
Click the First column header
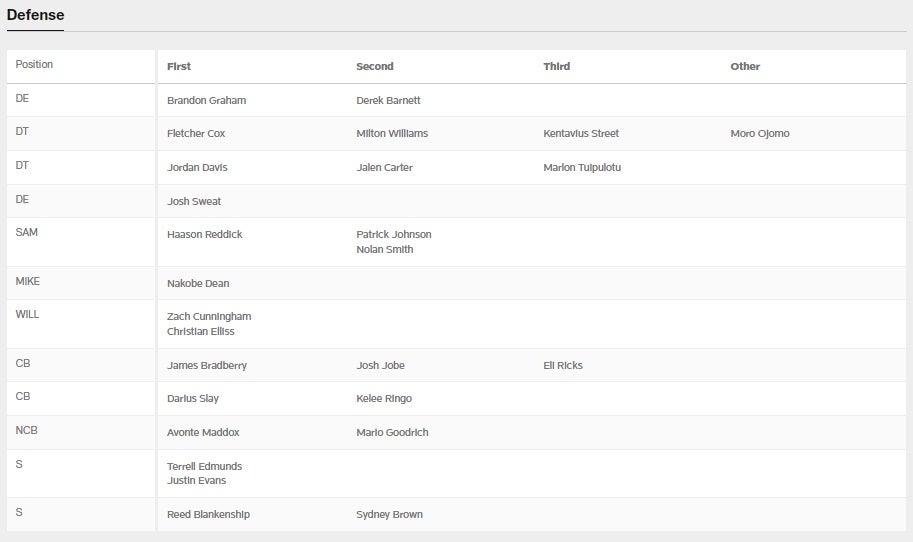[x=179, y=67]
